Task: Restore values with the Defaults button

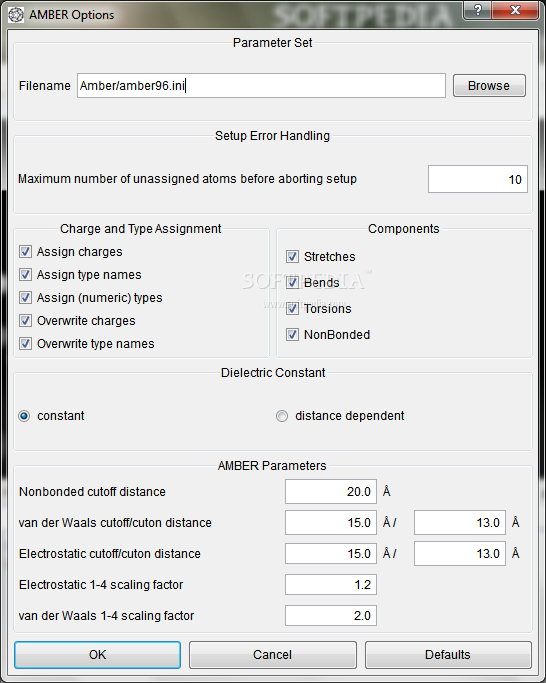Action: click(448, 655)
